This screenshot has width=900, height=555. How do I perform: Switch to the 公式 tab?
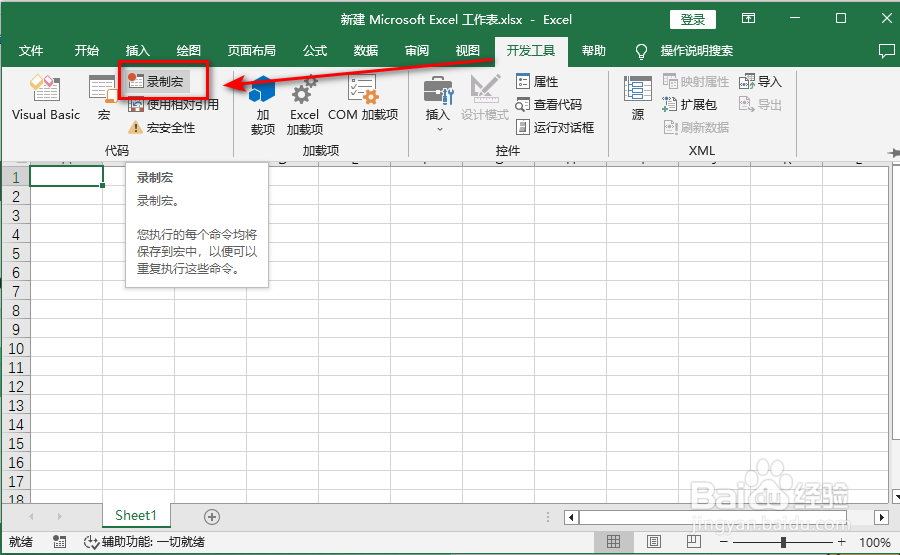[315, 51]
